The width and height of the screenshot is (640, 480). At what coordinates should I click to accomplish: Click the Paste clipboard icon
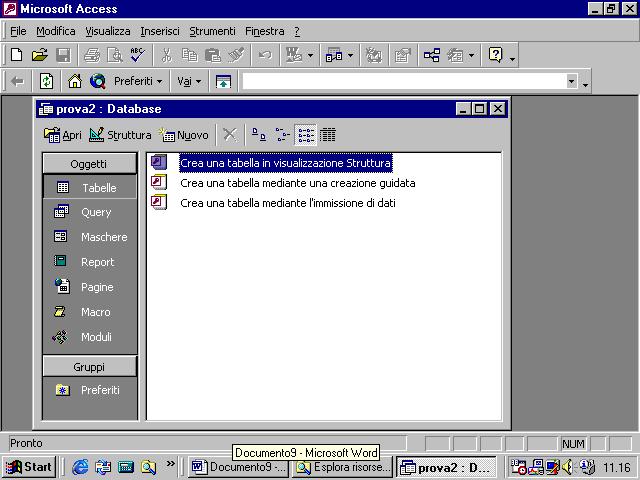click(213, 55)
